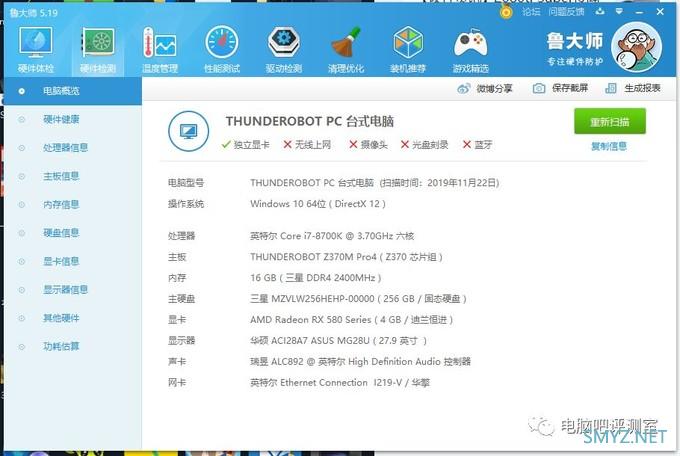Click 保存截屏 save screenshot
The height and width of the screenshot is (456, 680).
(x=560, y=88)
